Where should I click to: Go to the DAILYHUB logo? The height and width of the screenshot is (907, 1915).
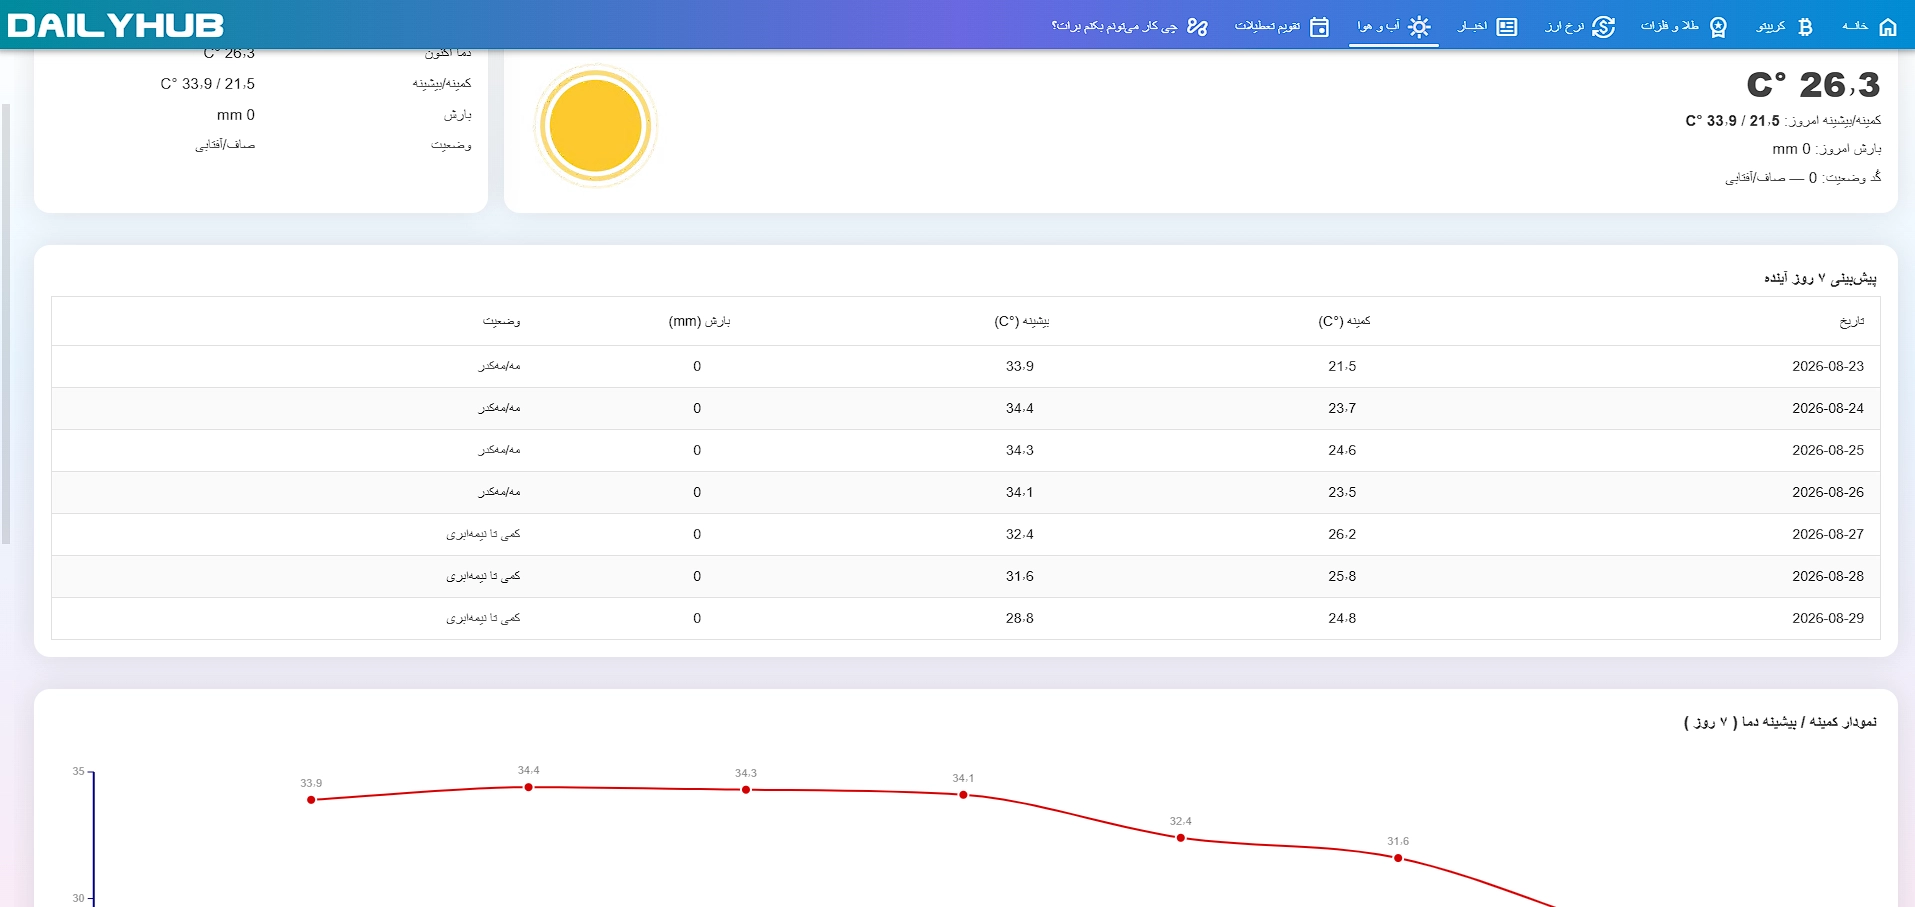[x=116, y=25]
